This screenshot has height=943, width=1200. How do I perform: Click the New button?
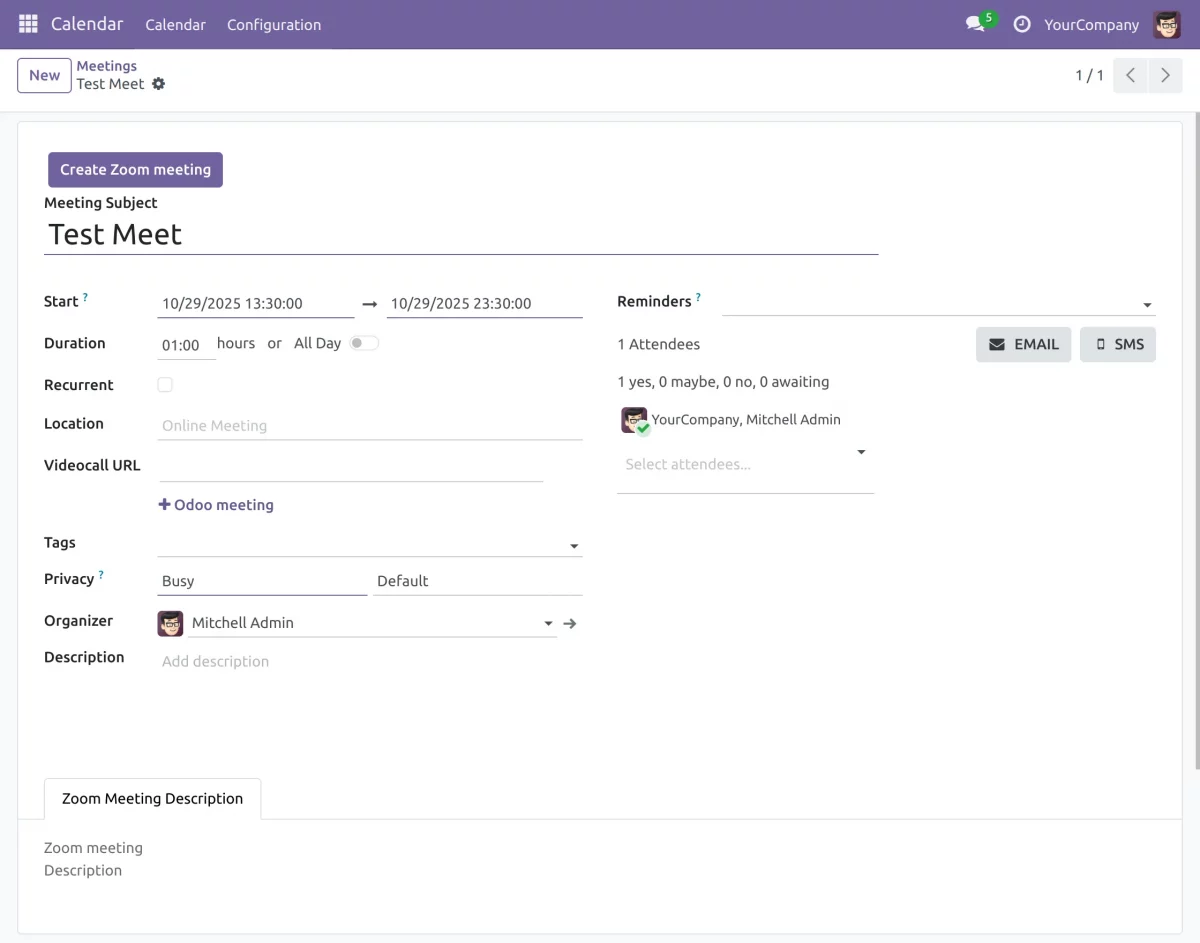click(x=44, y=75)
